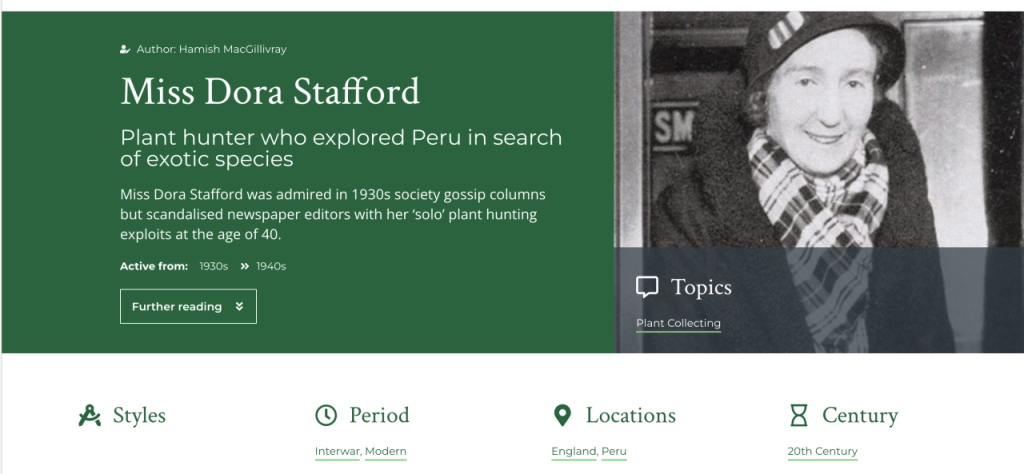Click author name Hamish MacGillivray
This screenshot has height=474, width=1024.
coord(233,49)
